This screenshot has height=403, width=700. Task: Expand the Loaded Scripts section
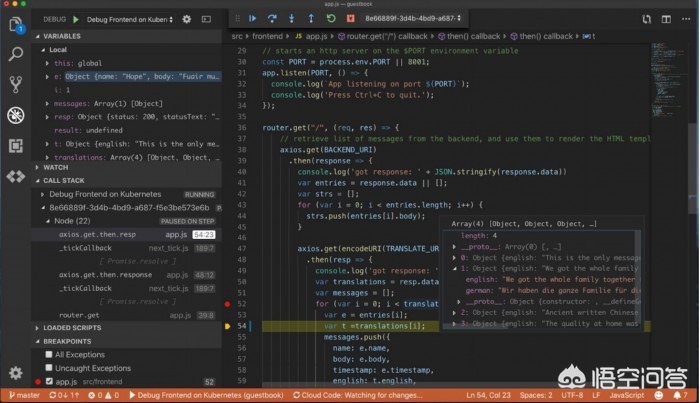pos(73,327)
